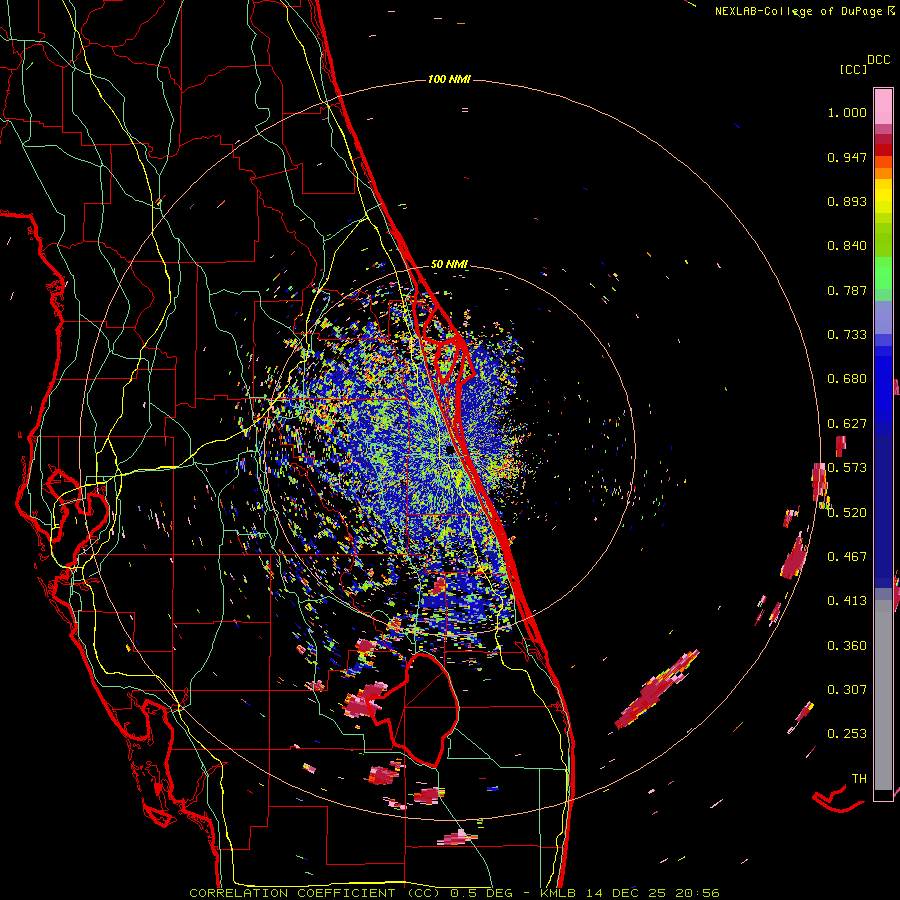Click the light pink top segment of color bar
Screen dimensions: 900x900
coord(883,106)
